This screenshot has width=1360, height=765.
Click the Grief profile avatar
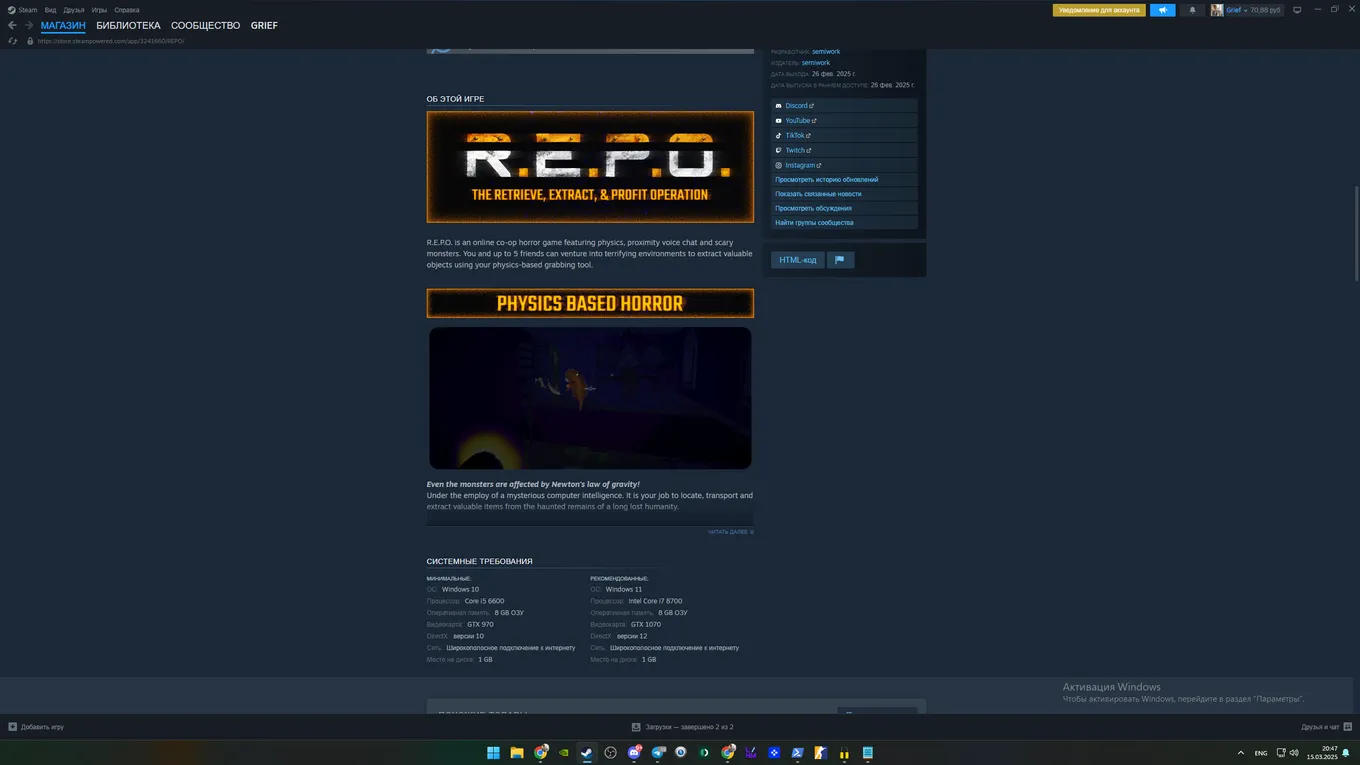tap(1217, 10)
